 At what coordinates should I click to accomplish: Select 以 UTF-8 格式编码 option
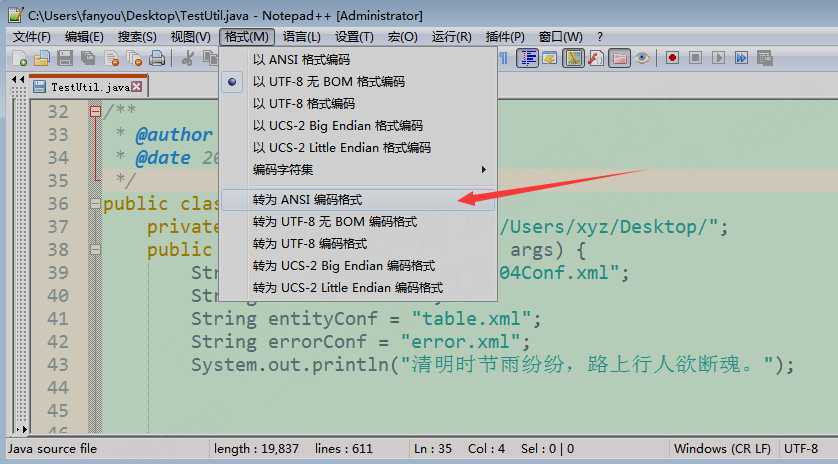[x=358, y=104]
